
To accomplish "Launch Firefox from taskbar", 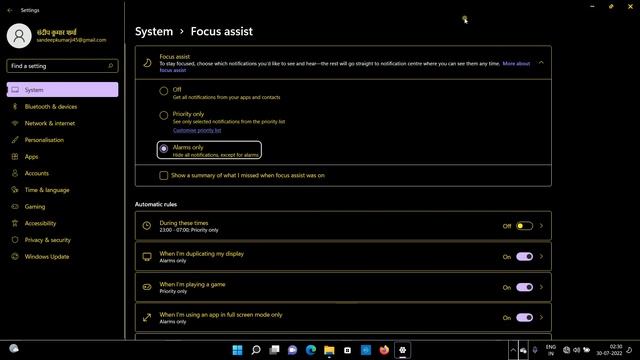I will 384,350.
